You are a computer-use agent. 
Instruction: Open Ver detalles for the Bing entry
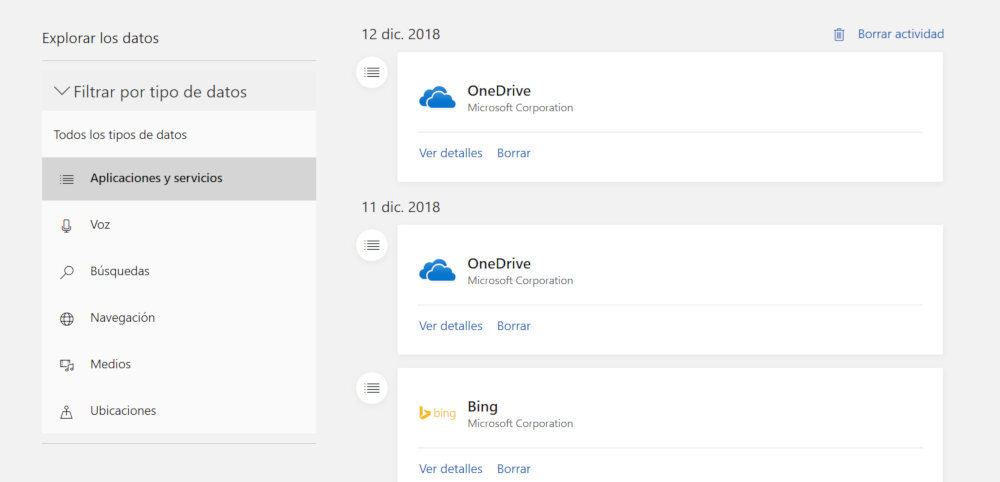[x=450, y=469]
